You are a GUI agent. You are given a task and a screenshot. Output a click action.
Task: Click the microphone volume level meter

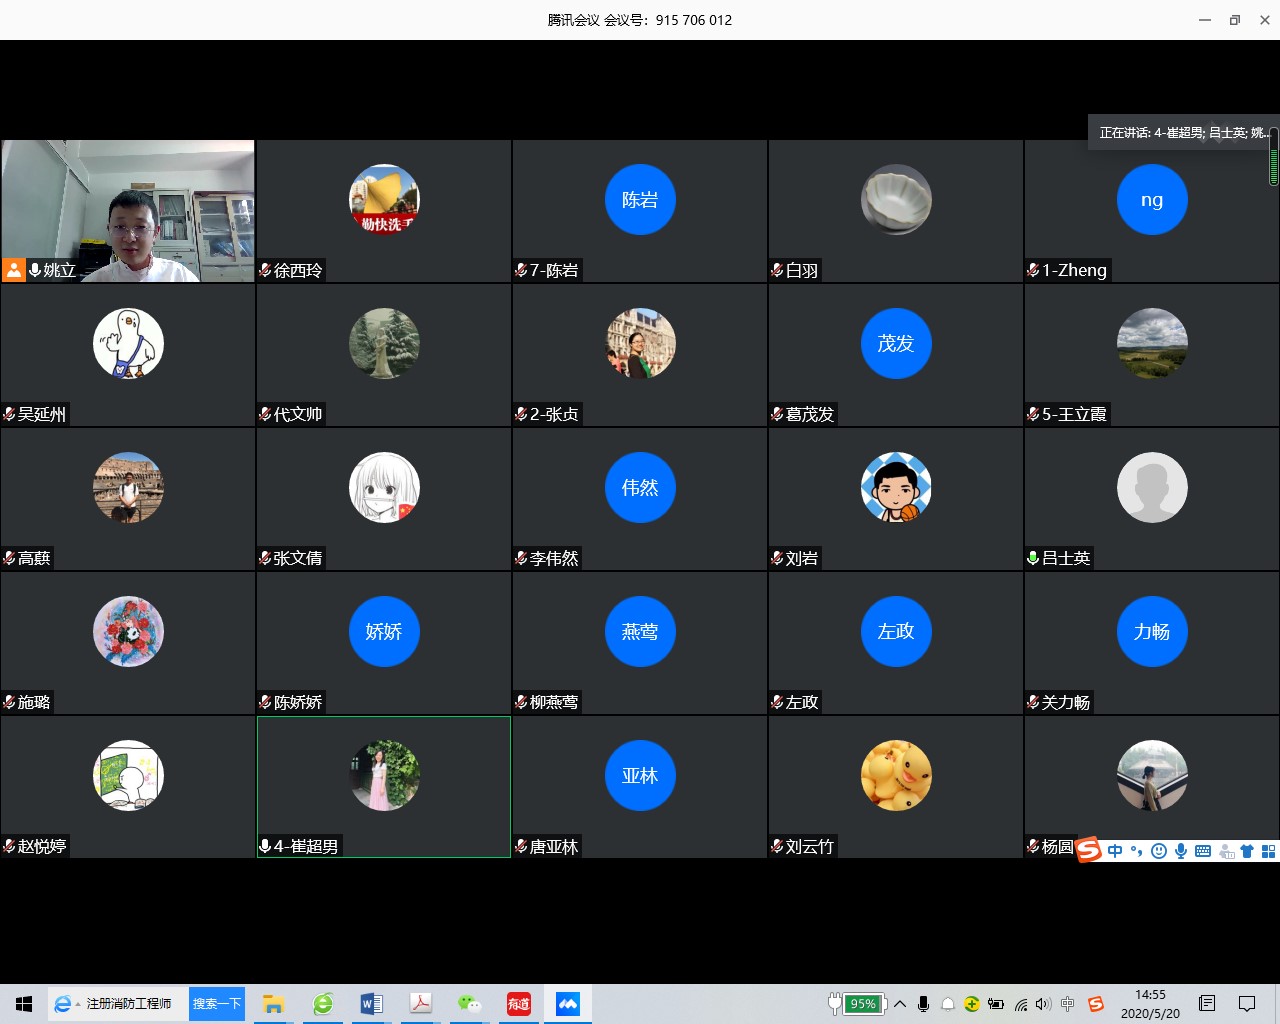[1273, 157]
